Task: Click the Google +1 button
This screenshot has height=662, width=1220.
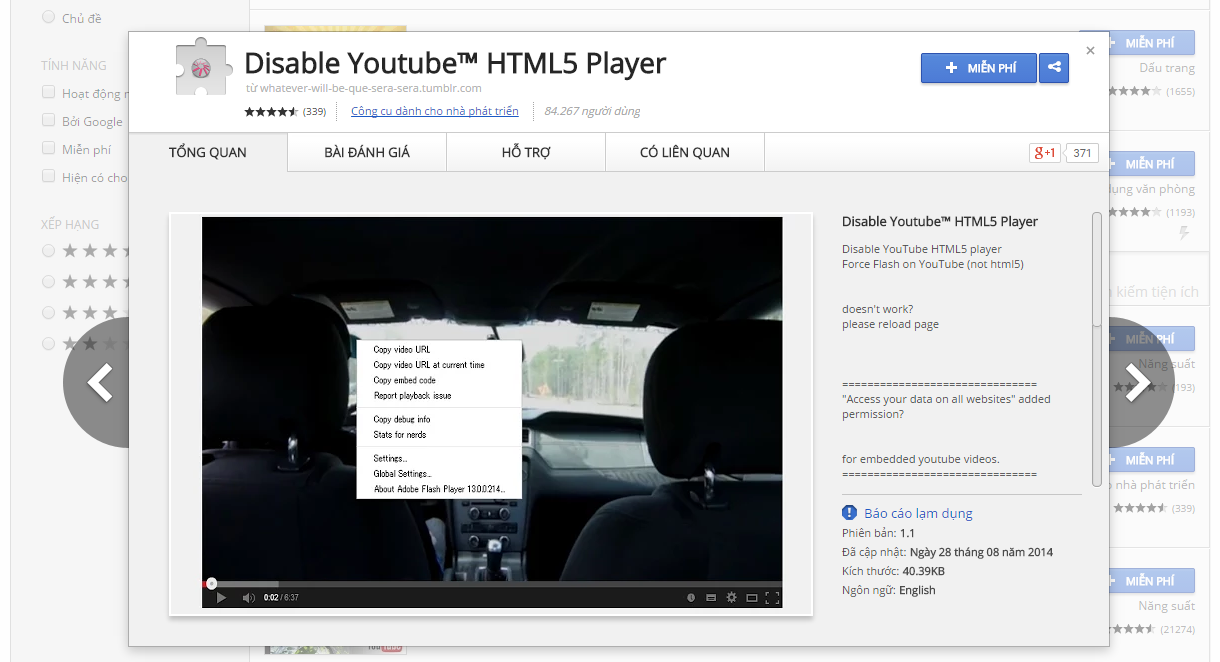Action: pyautogui.click(x=1044, y=153)
